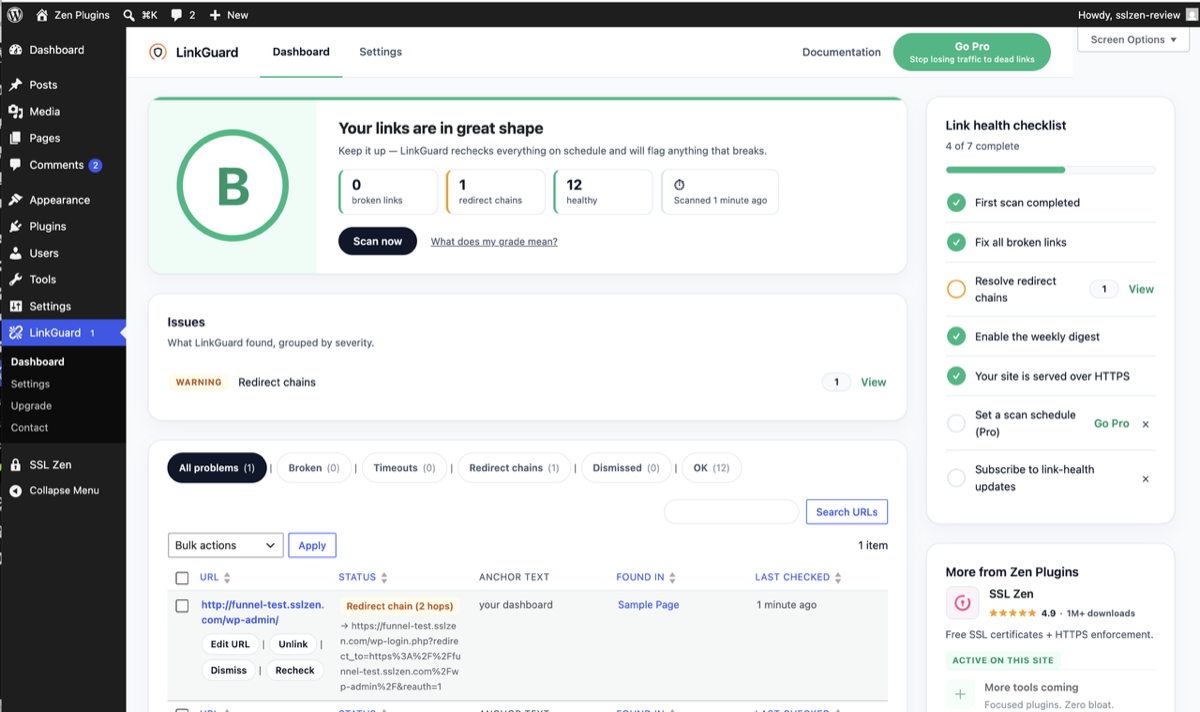Image resolution: width=1200 pixels, height=712 pixels.
Task: Open the Upgrade submenu item under LinkGuard
Action: click(31, 406)
